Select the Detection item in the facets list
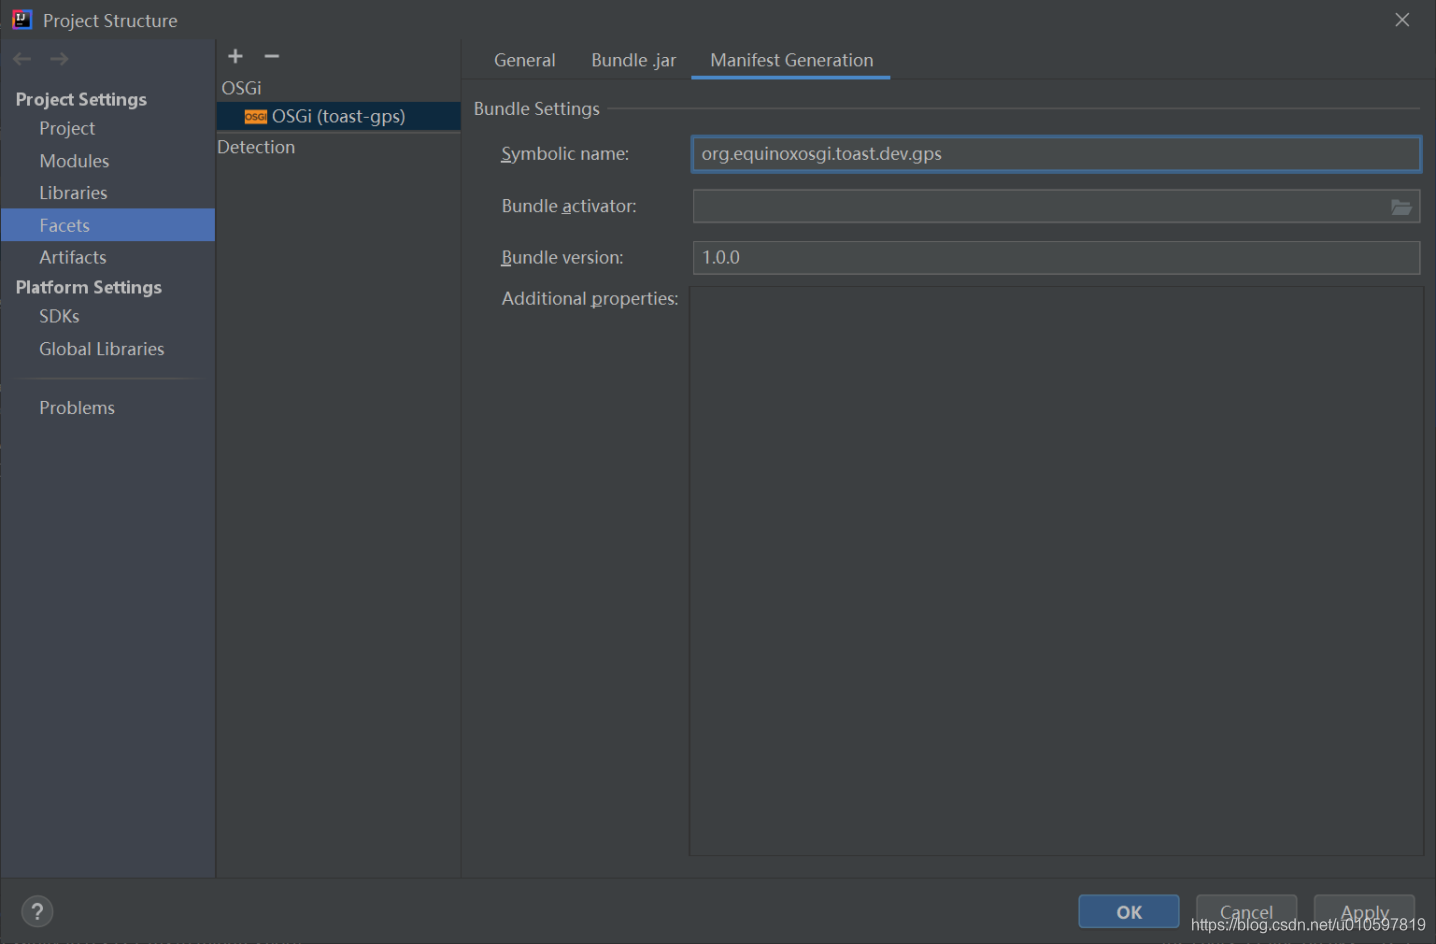The width and height of the screenshot is (1436, 944). [256, 147]
